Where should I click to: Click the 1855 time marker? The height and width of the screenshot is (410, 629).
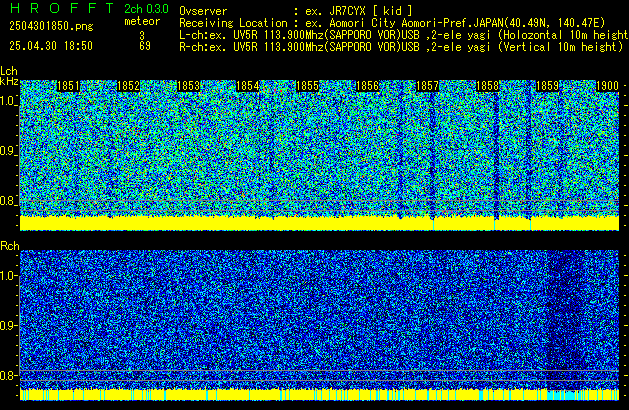pos(307,86)
